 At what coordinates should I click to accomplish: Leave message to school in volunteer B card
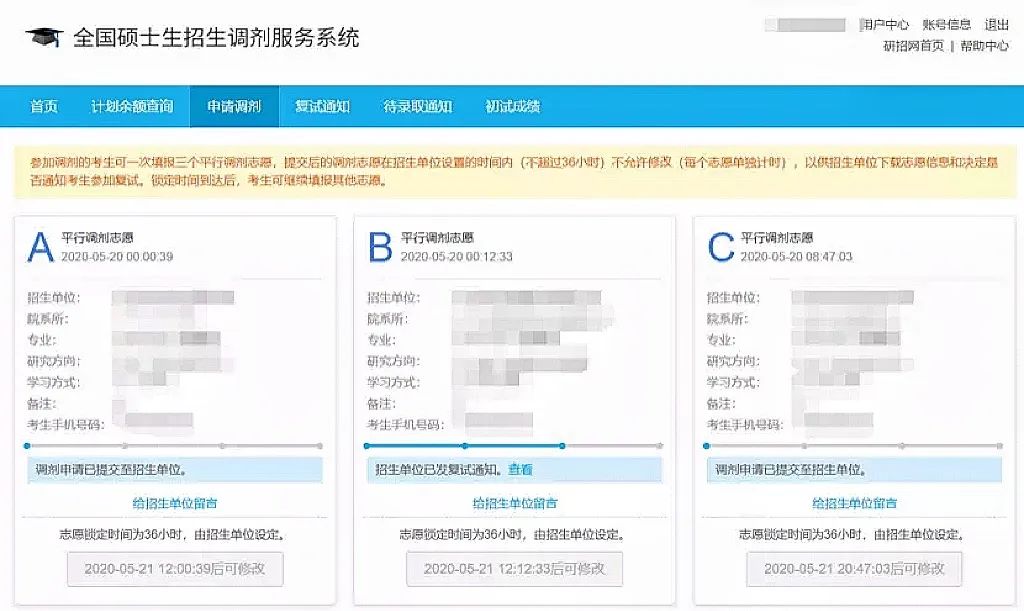point(514,503)
